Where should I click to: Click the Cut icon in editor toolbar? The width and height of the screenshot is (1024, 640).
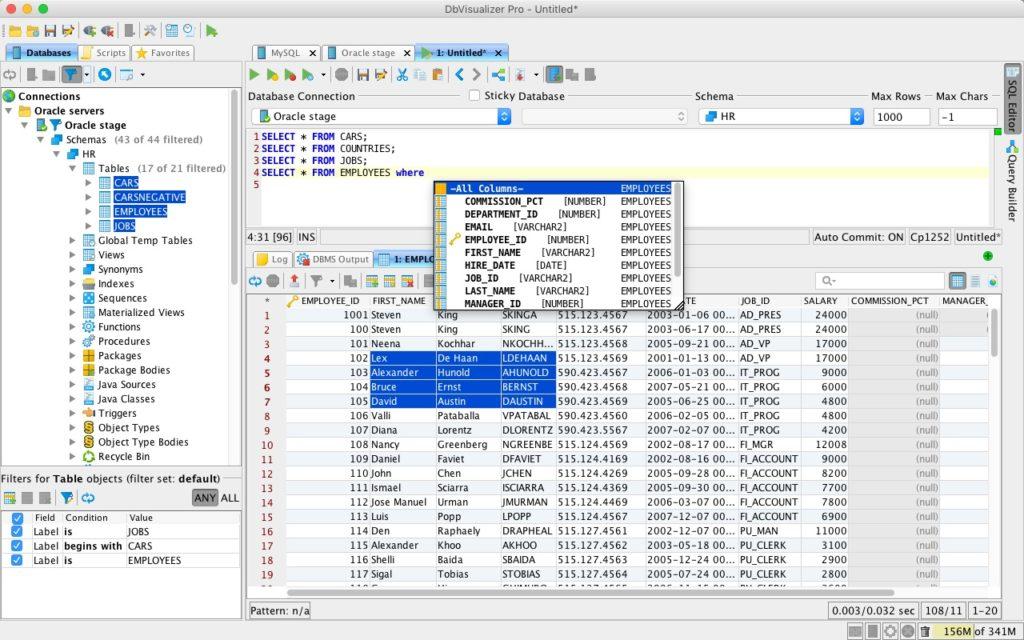pyautogui.click(x=401, y=75)
